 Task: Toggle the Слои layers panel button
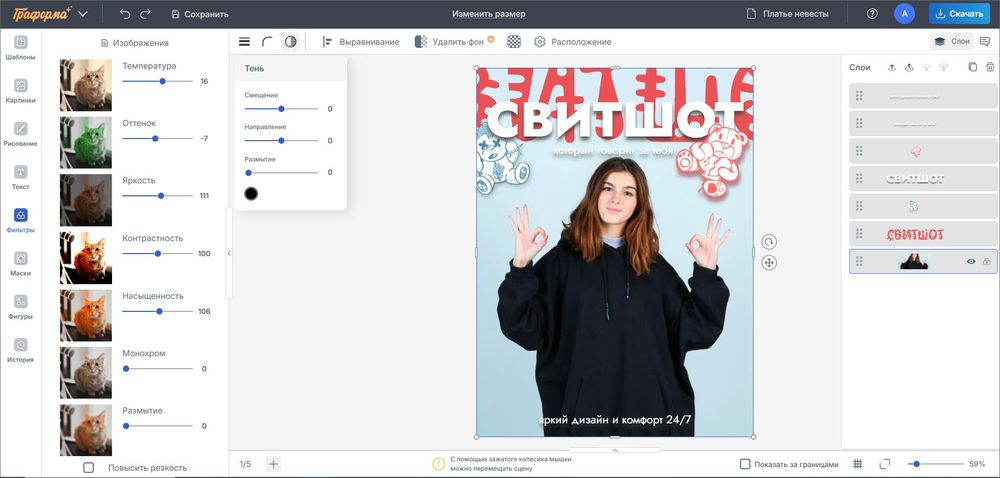click(952, 41)
